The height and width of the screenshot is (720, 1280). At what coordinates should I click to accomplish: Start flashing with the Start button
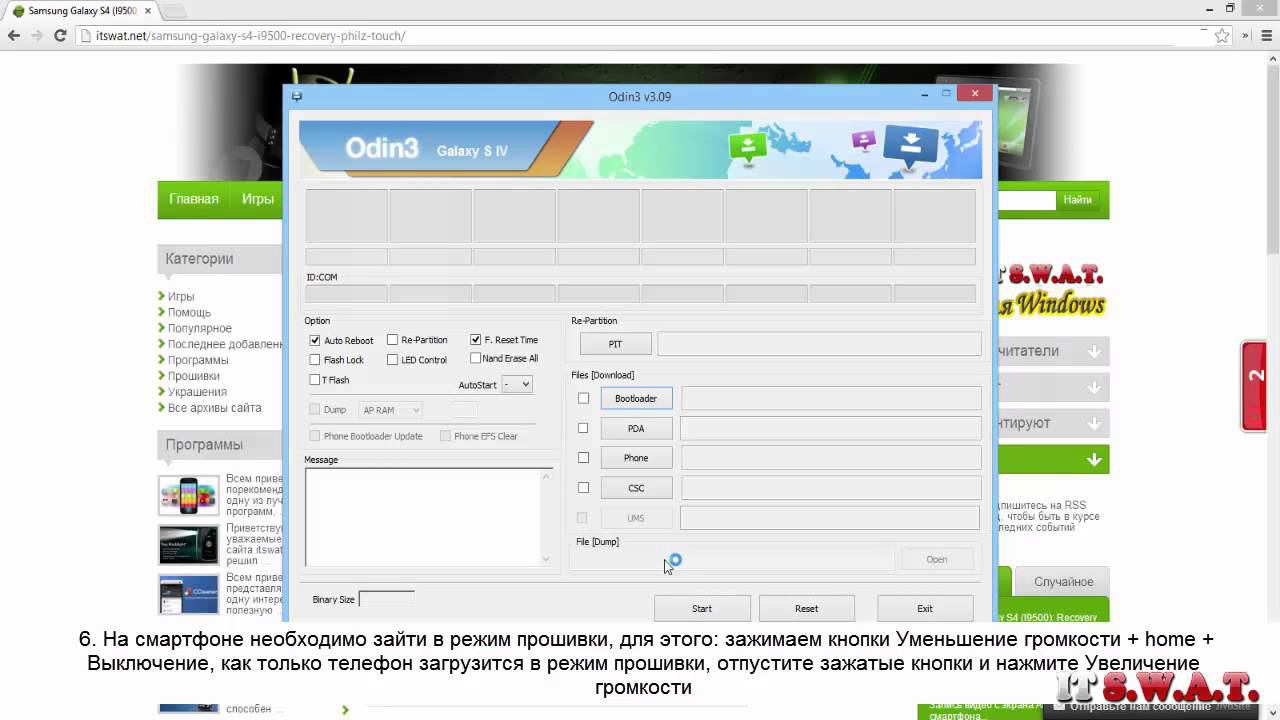(702, 608)
